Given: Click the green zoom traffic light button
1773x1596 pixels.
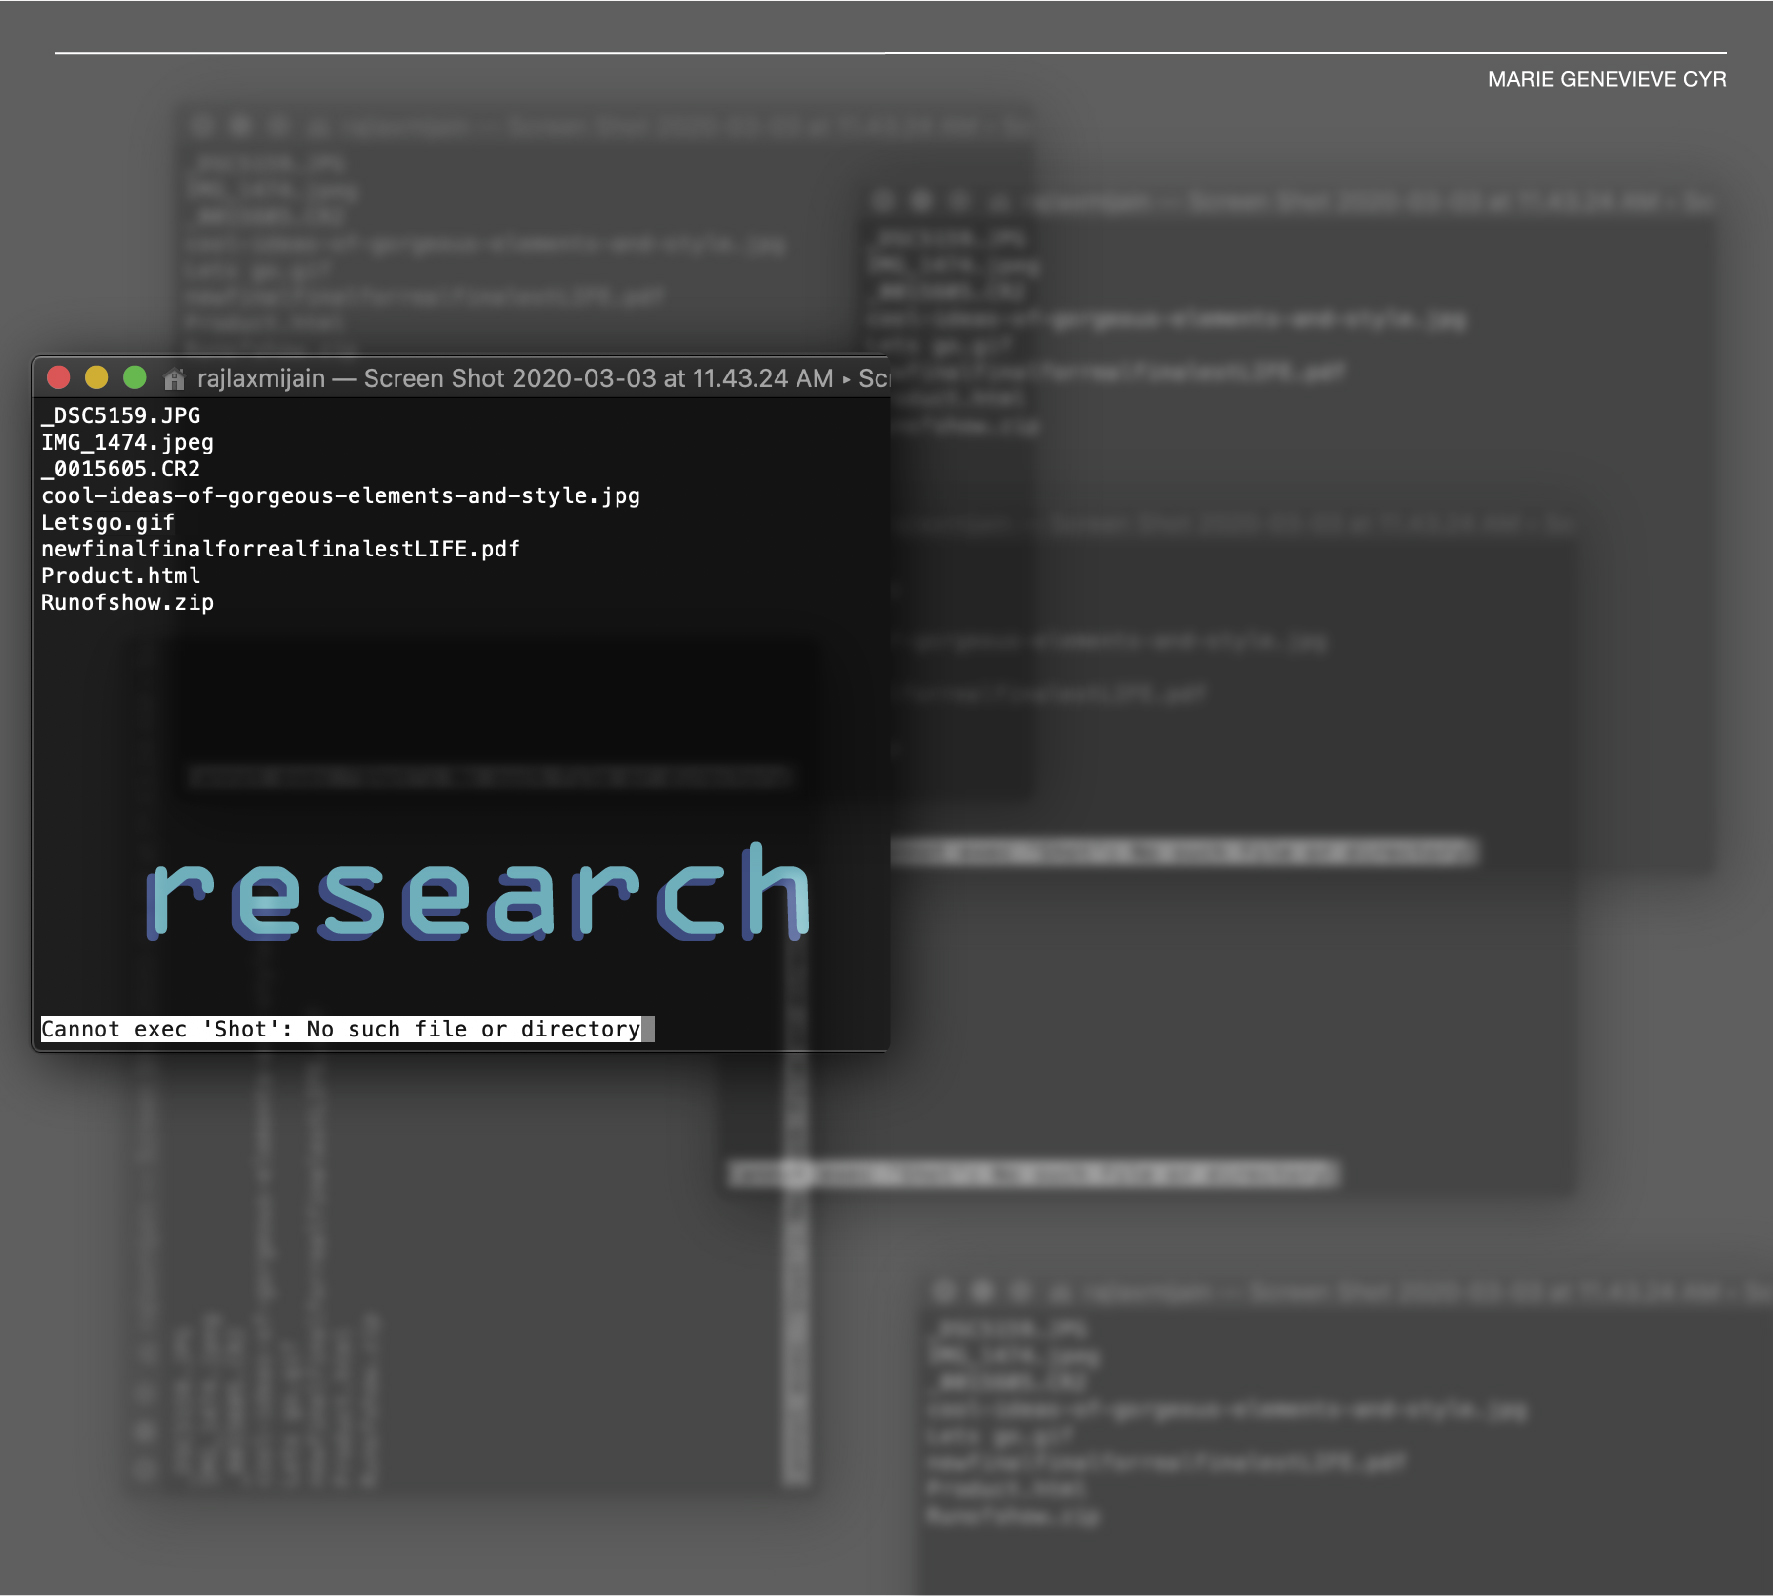Looking at the screenshot, I should (x=135, y=378).
